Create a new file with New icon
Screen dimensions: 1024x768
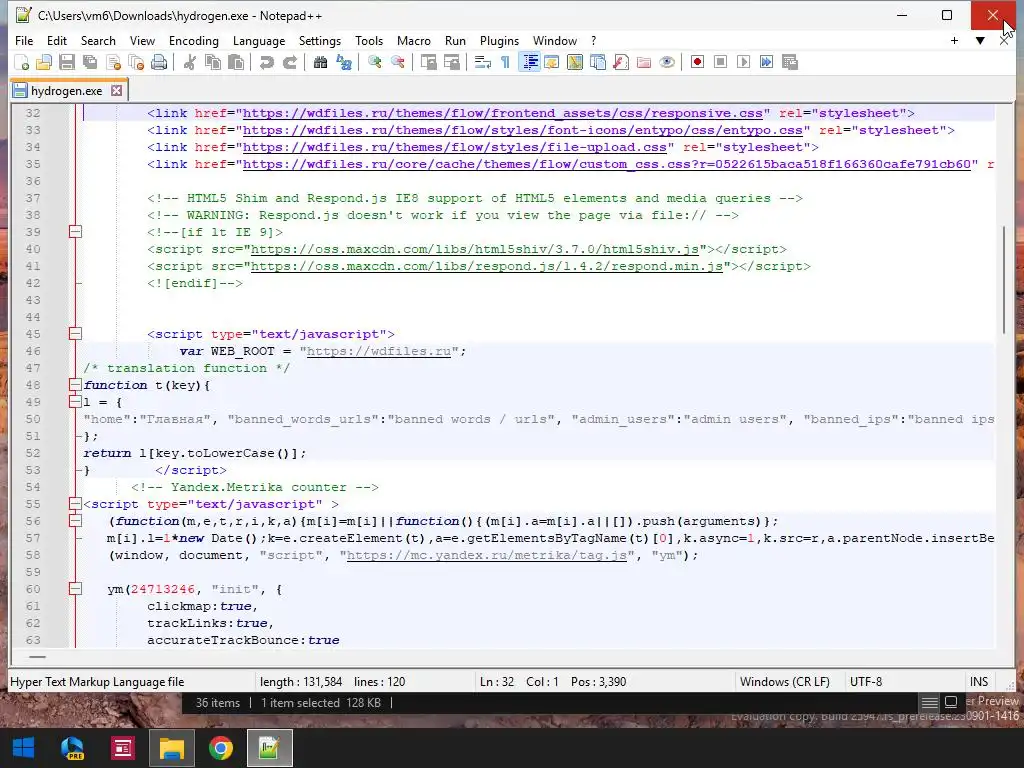click(x=22, y=62)
